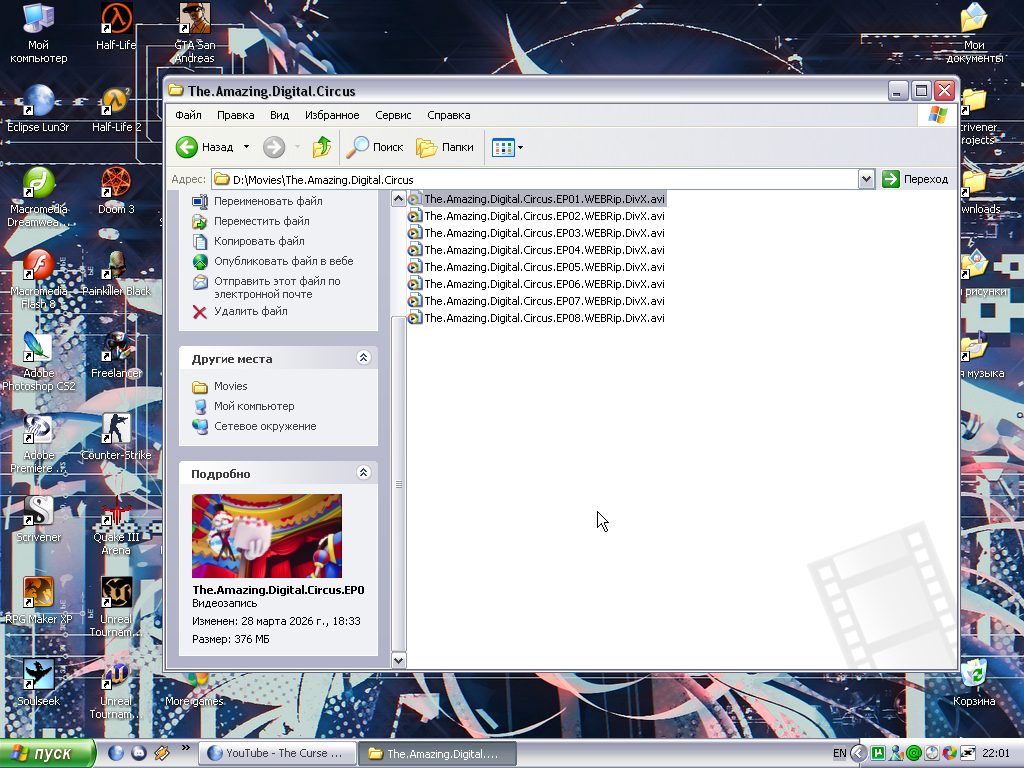Select Doom 3 desktop icon
The width and height of the screenshot is (1024, 768).
(x=116, y=191)
